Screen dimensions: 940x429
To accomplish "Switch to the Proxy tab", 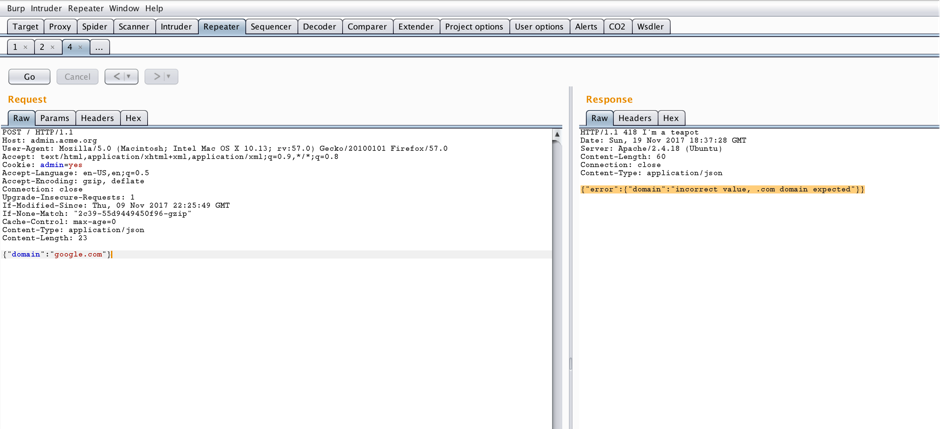I will pyautogui.click(x=60, y=26).
